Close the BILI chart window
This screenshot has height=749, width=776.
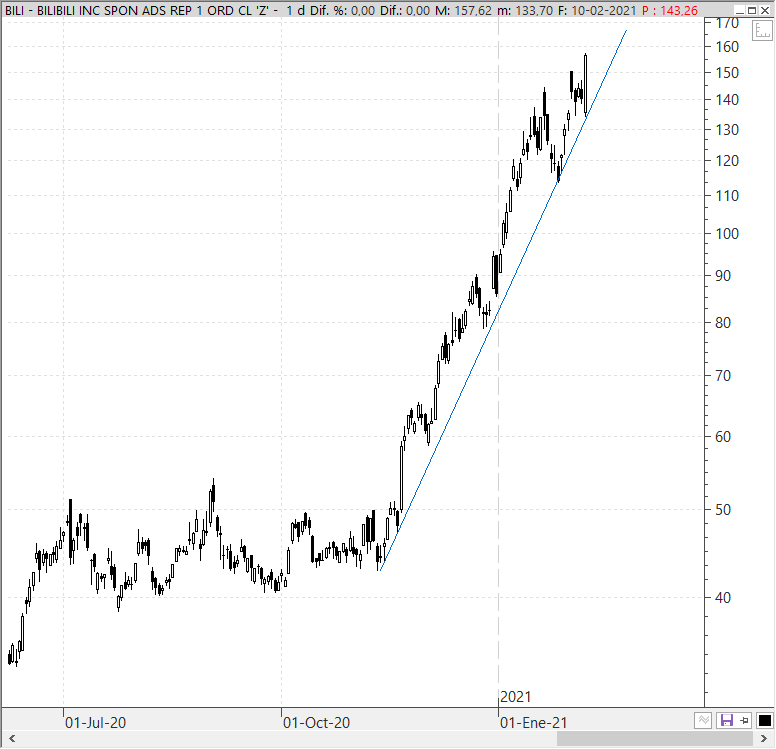[764, 10]
